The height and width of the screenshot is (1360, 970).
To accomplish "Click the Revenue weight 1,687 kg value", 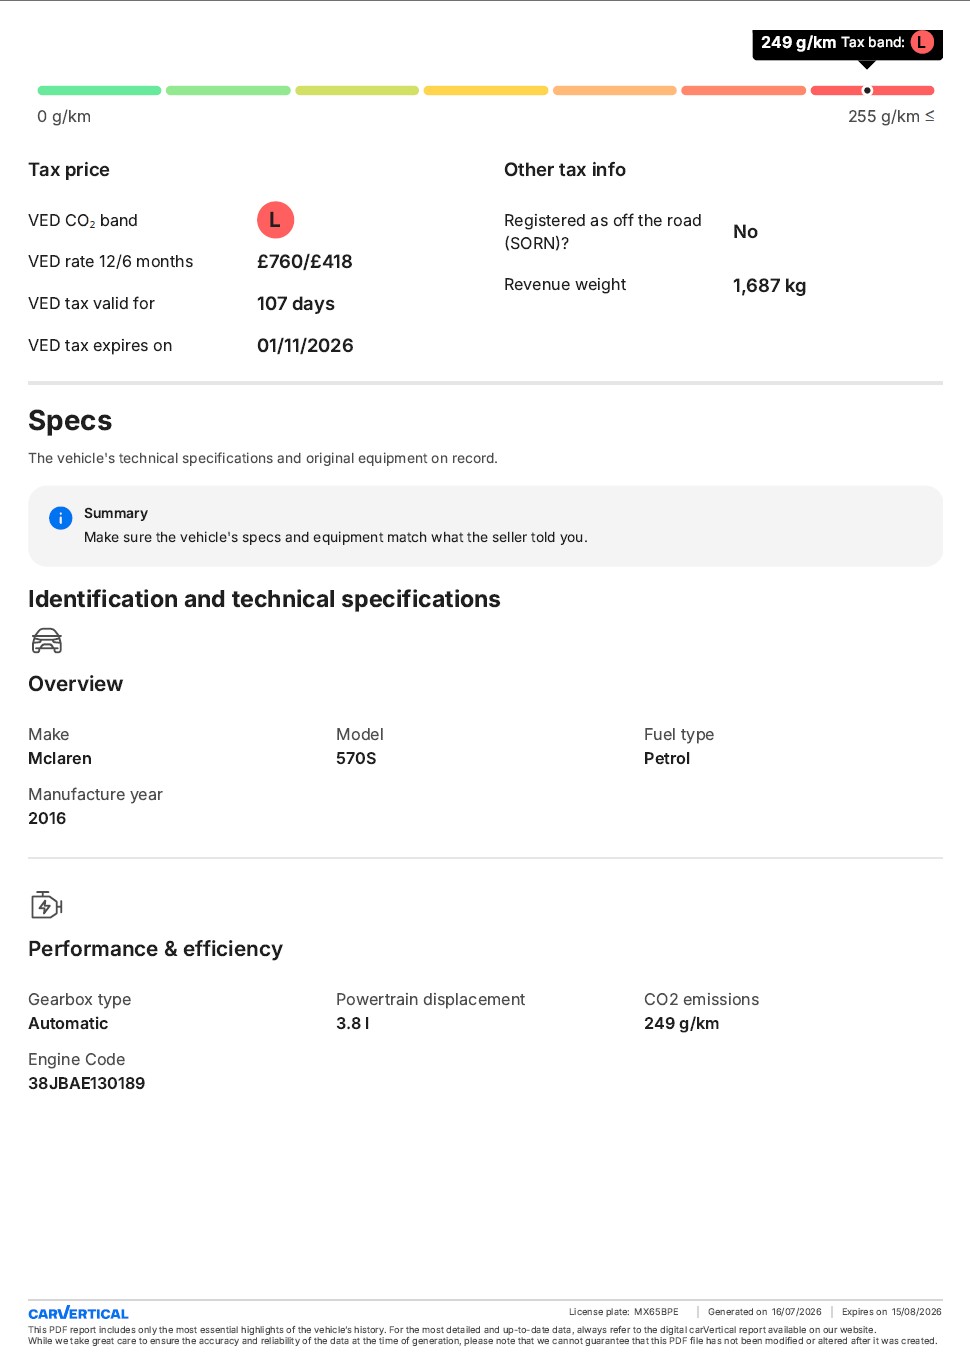I will (769, 286).
